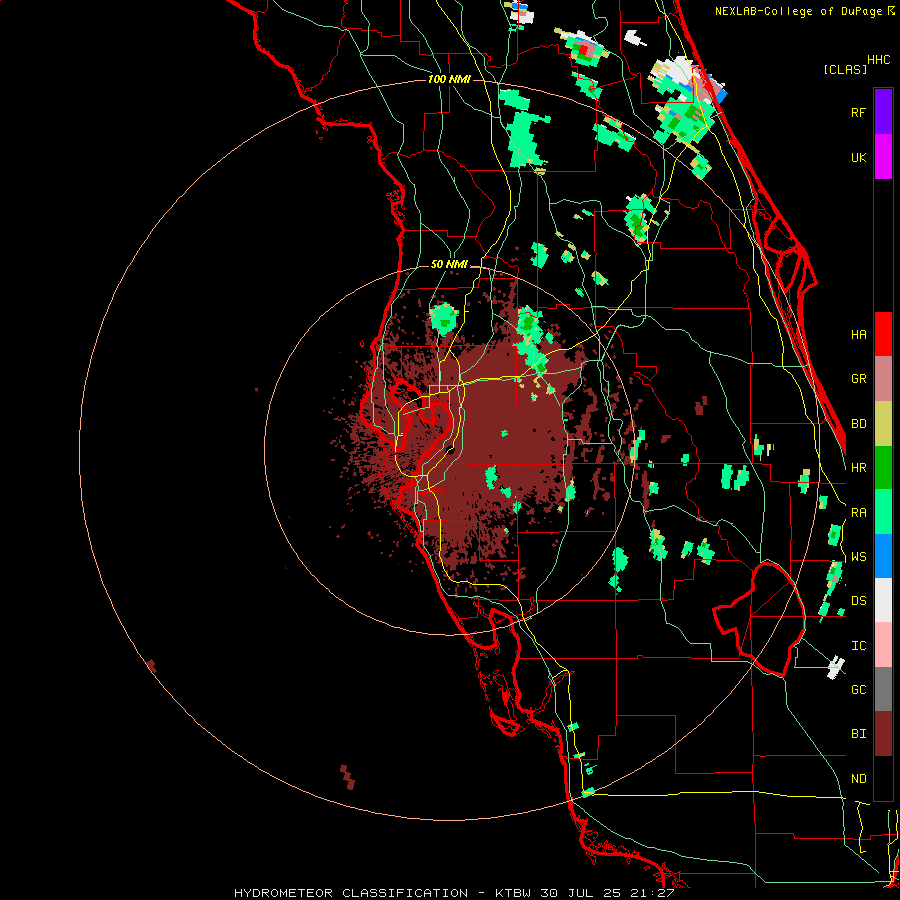Viewport: 900px width, 900px height.
Task: Select the dusty pink GR legend swatch
Action: click(x=883, y=379)
